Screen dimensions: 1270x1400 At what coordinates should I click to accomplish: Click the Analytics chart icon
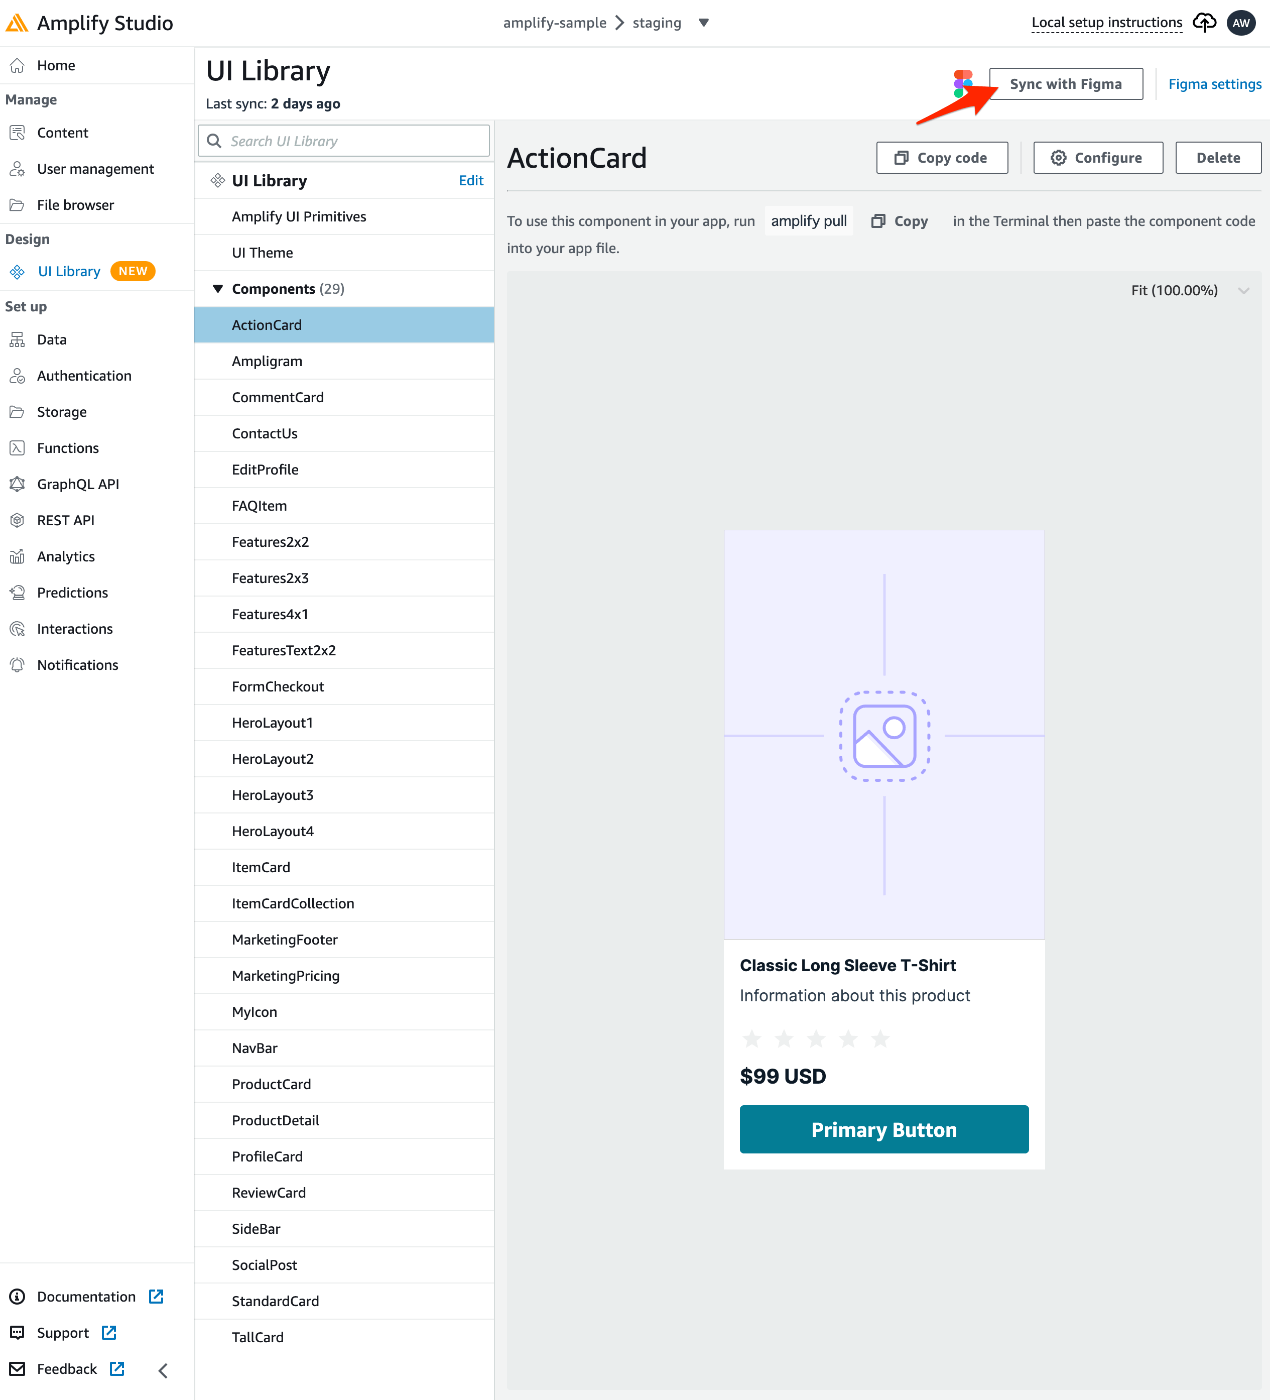(17, 557)
